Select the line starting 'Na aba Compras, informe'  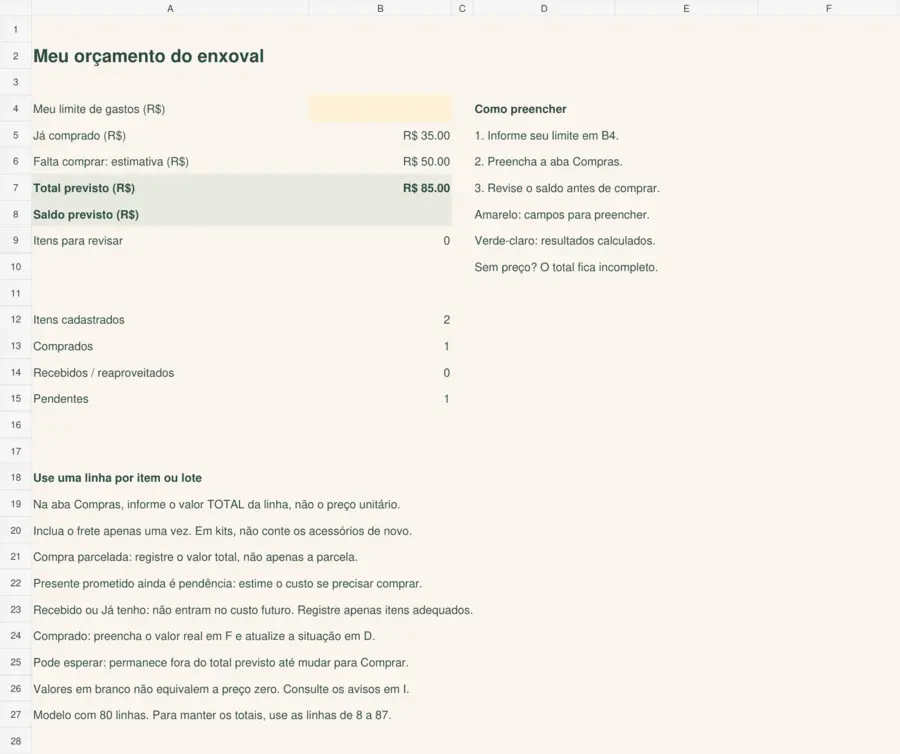[x=216, y=504]
